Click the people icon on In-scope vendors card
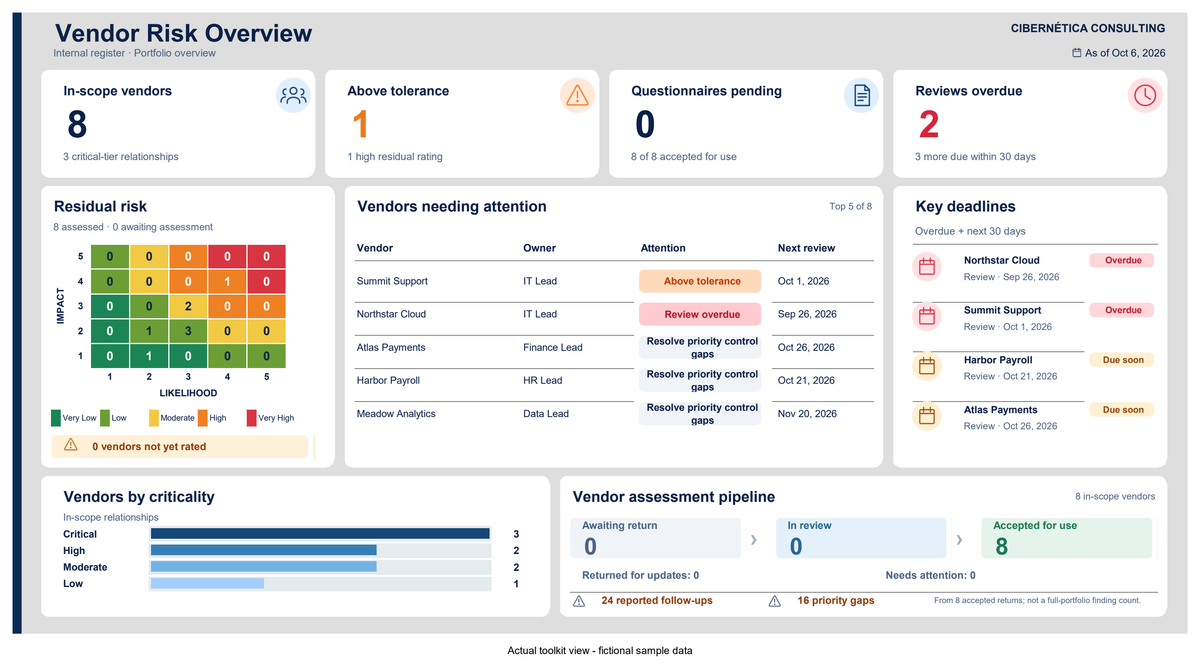This screenshot has height=669, width=1200. pos(294,96)
